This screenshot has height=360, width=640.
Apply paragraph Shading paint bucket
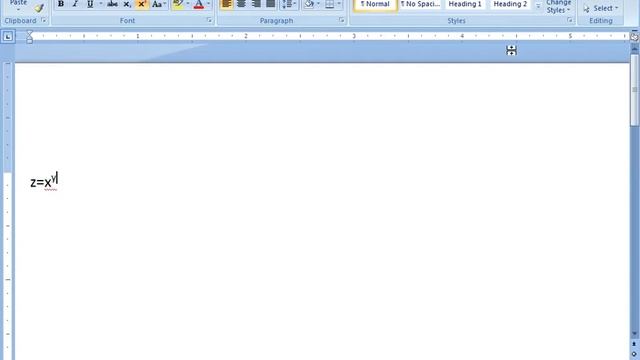[x=309, y=4]
